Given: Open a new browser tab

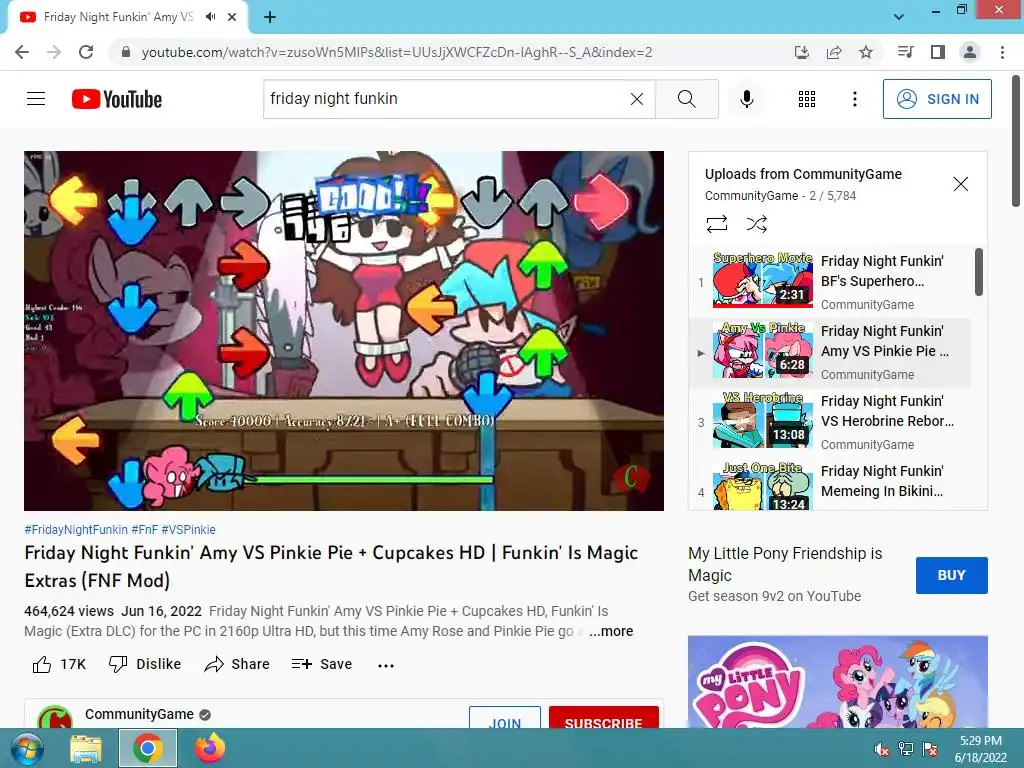Looking at the screenshot, I should click(x=270, y=17).
